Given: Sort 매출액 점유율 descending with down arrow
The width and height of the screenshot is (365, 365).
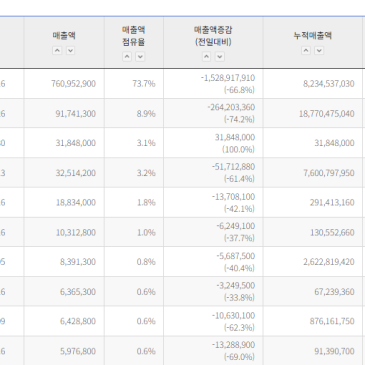Looking at the screenshot, I should pos(140,57).
